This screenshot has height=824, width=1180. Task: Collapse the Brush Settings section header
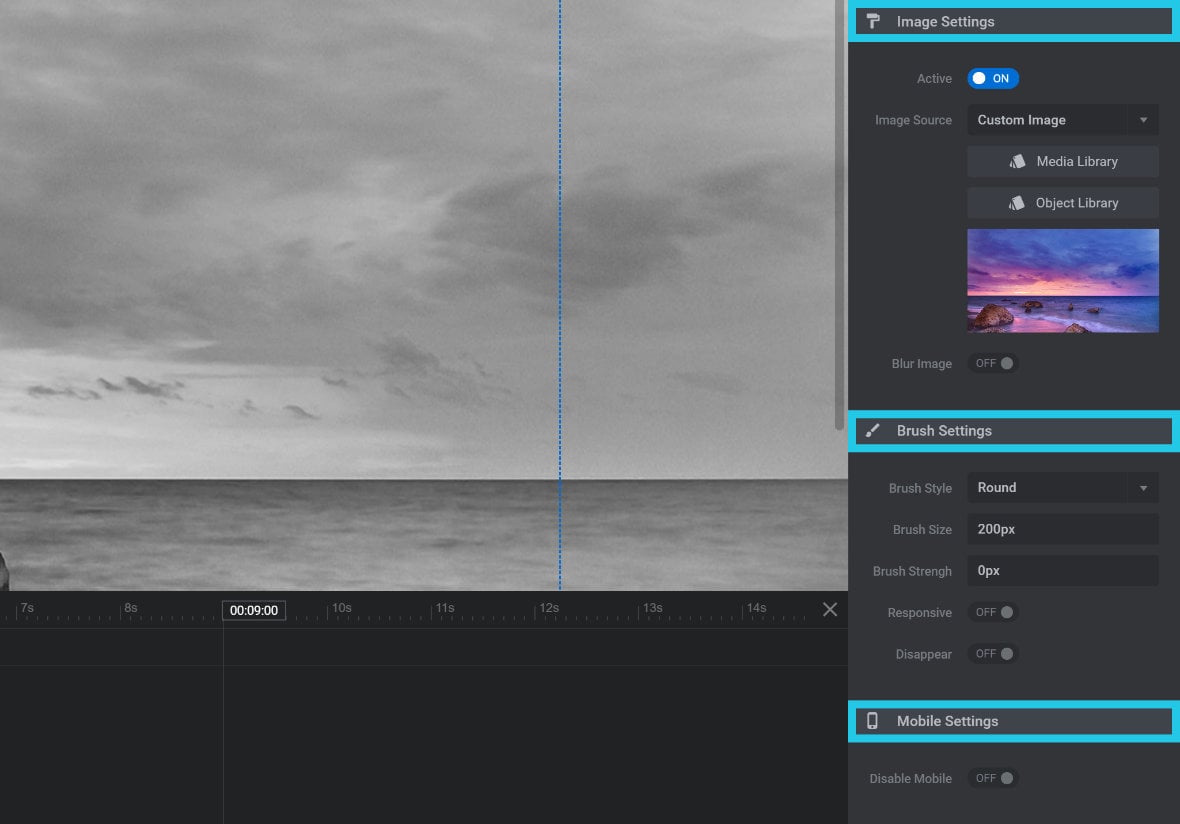1014,430
